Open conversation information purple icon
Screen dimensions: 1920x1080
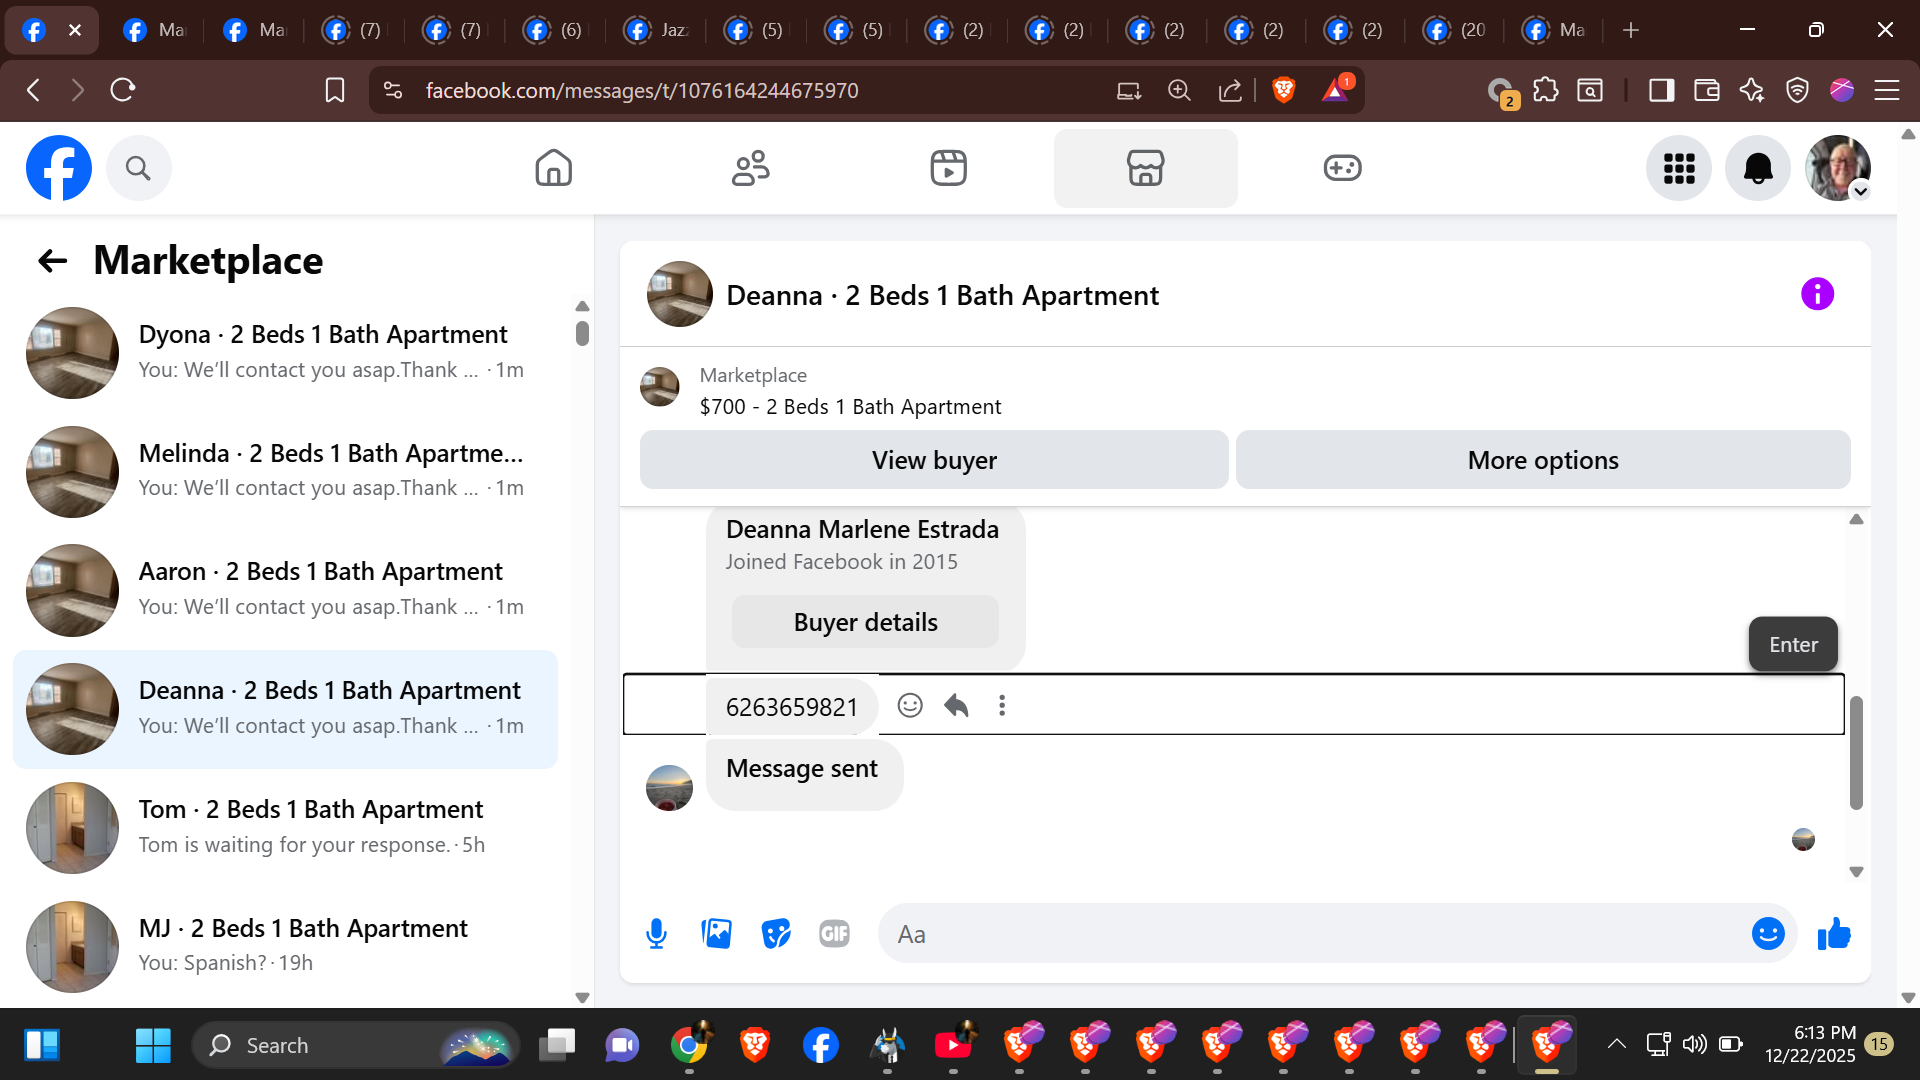[1817, 294]
